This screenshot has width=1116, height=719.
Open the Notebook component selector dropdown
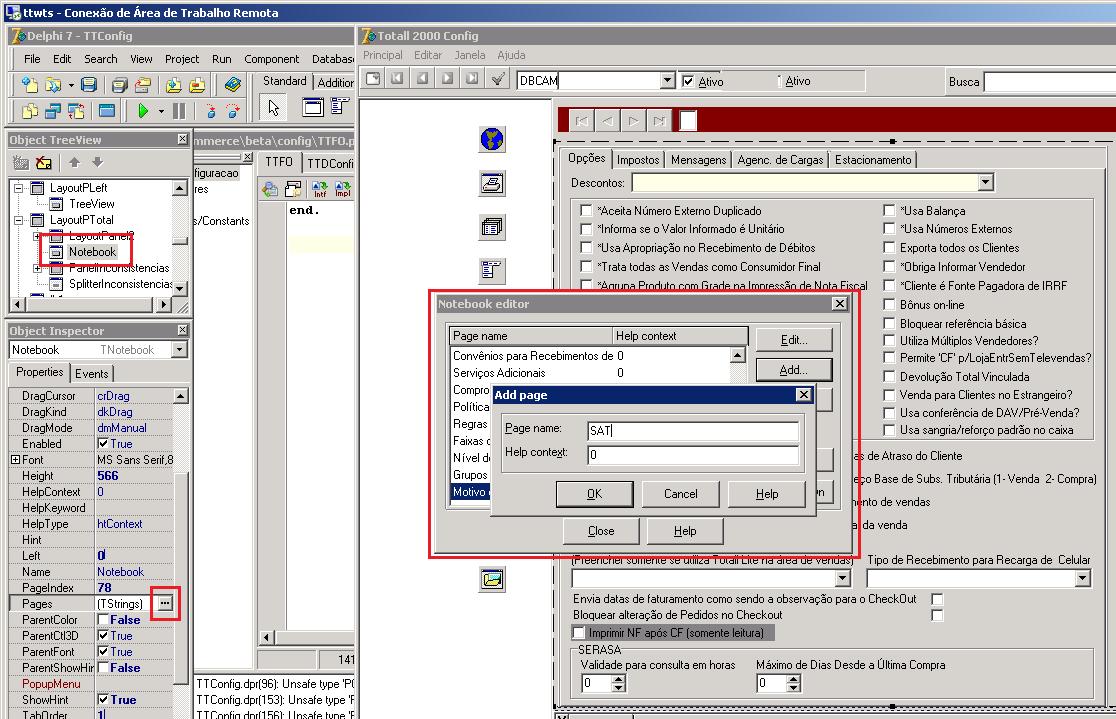click(x=179, y=350)
